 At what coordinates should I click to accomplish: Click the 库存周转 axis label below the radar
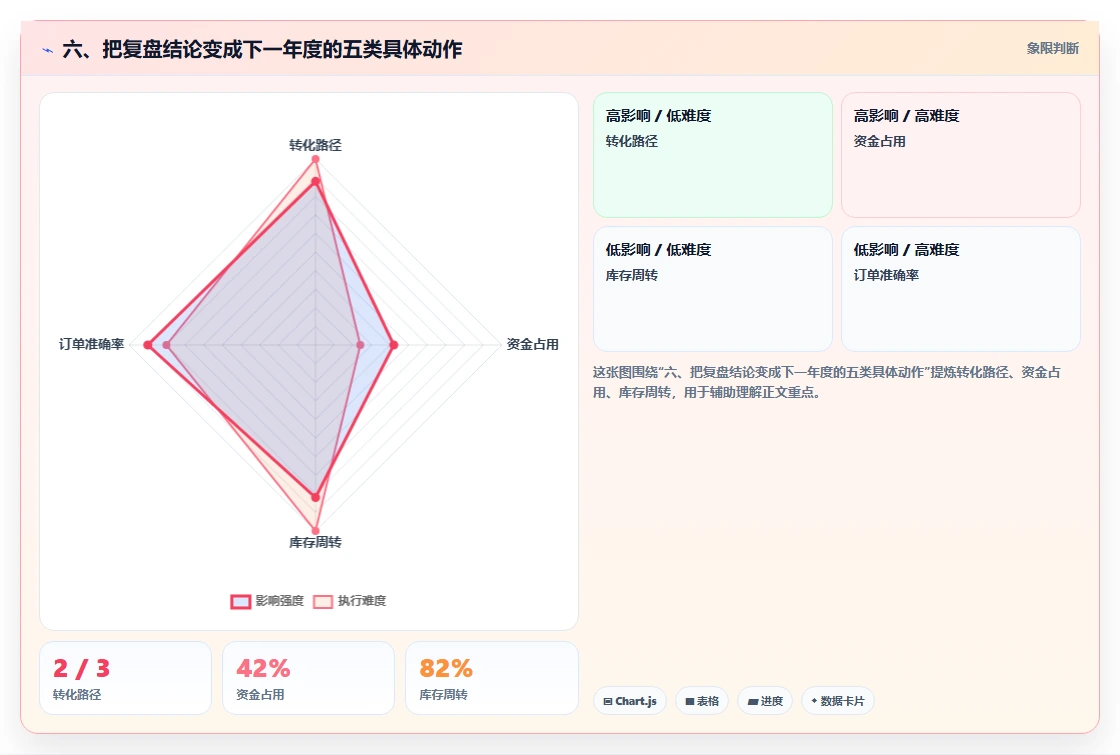(x=315, y=542)
